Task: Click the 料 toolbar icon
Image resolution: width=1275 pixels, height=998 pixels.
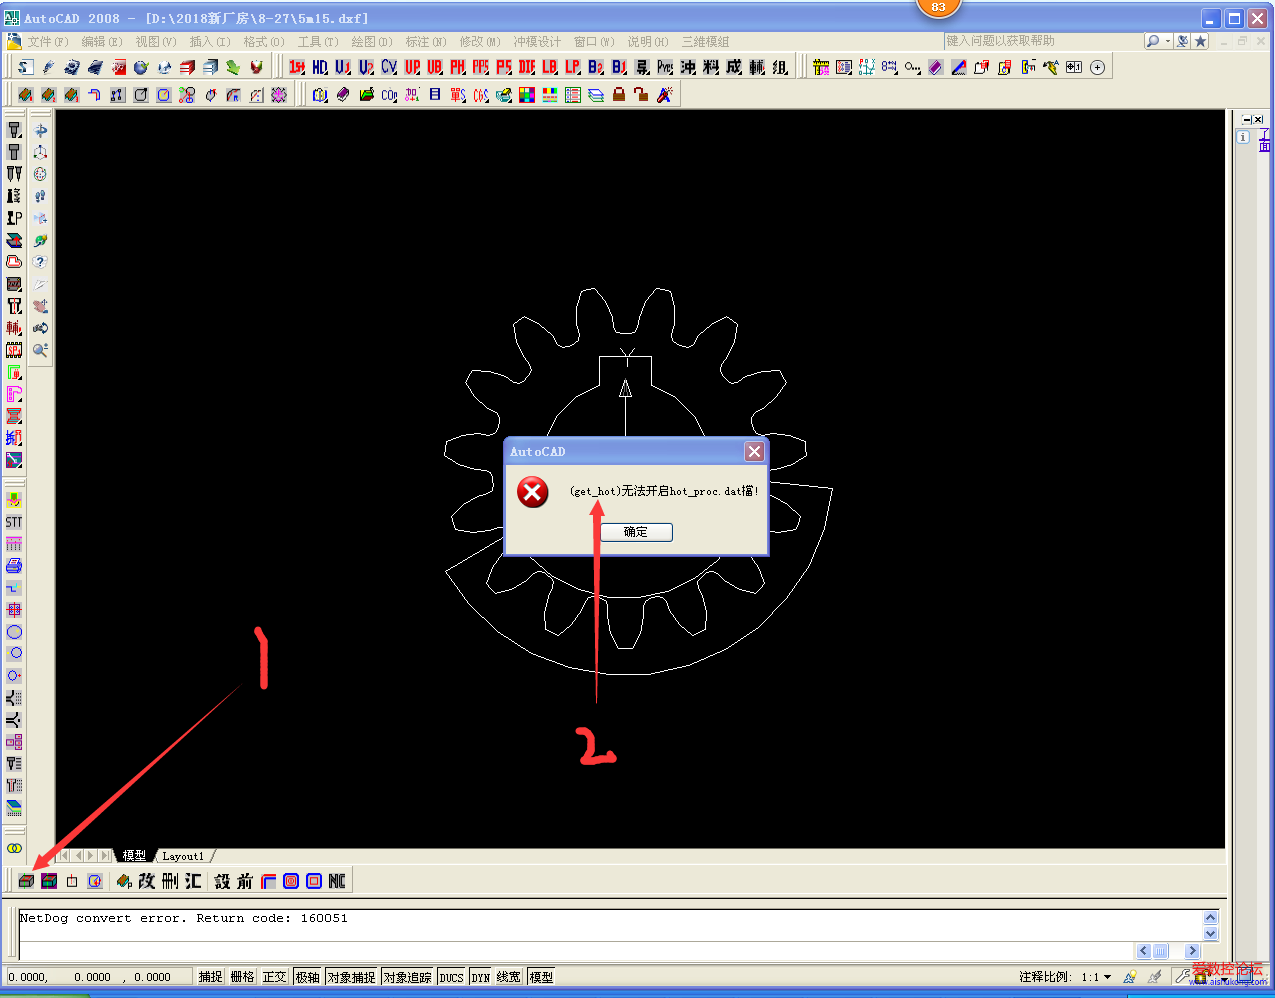Action: tap(711, 67)
